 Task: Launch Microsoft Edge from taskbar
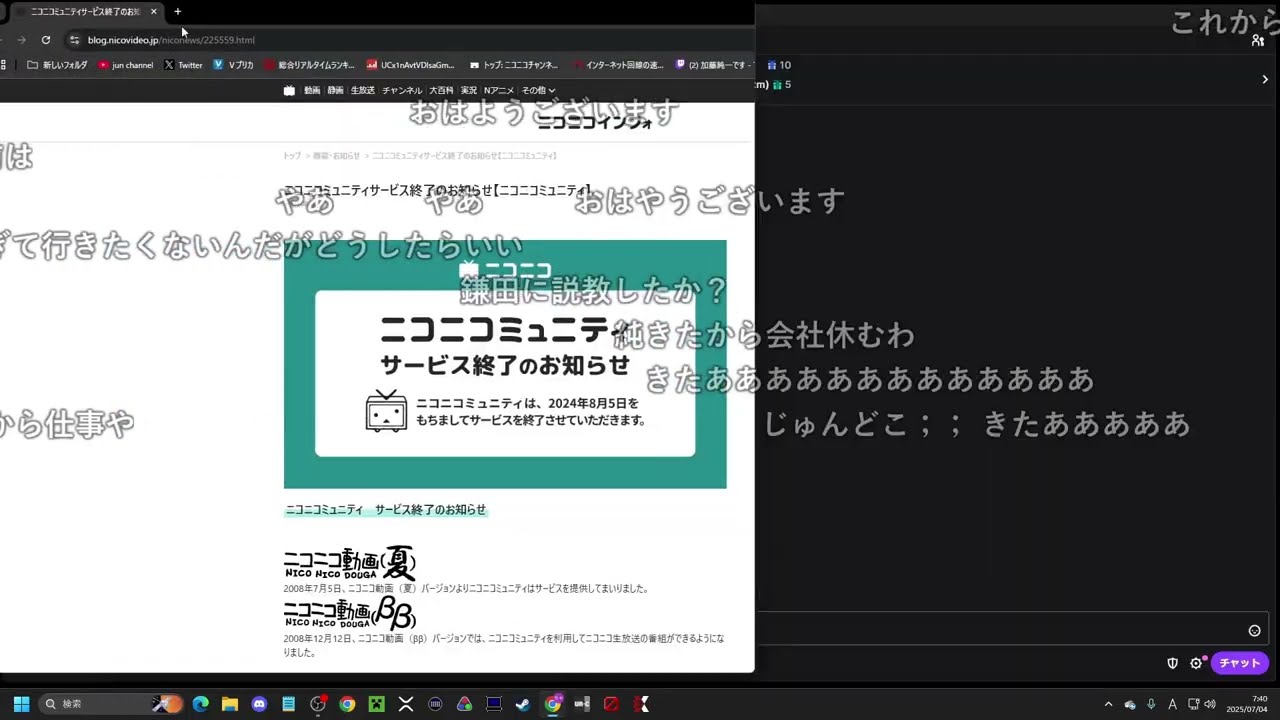(201, 704)
